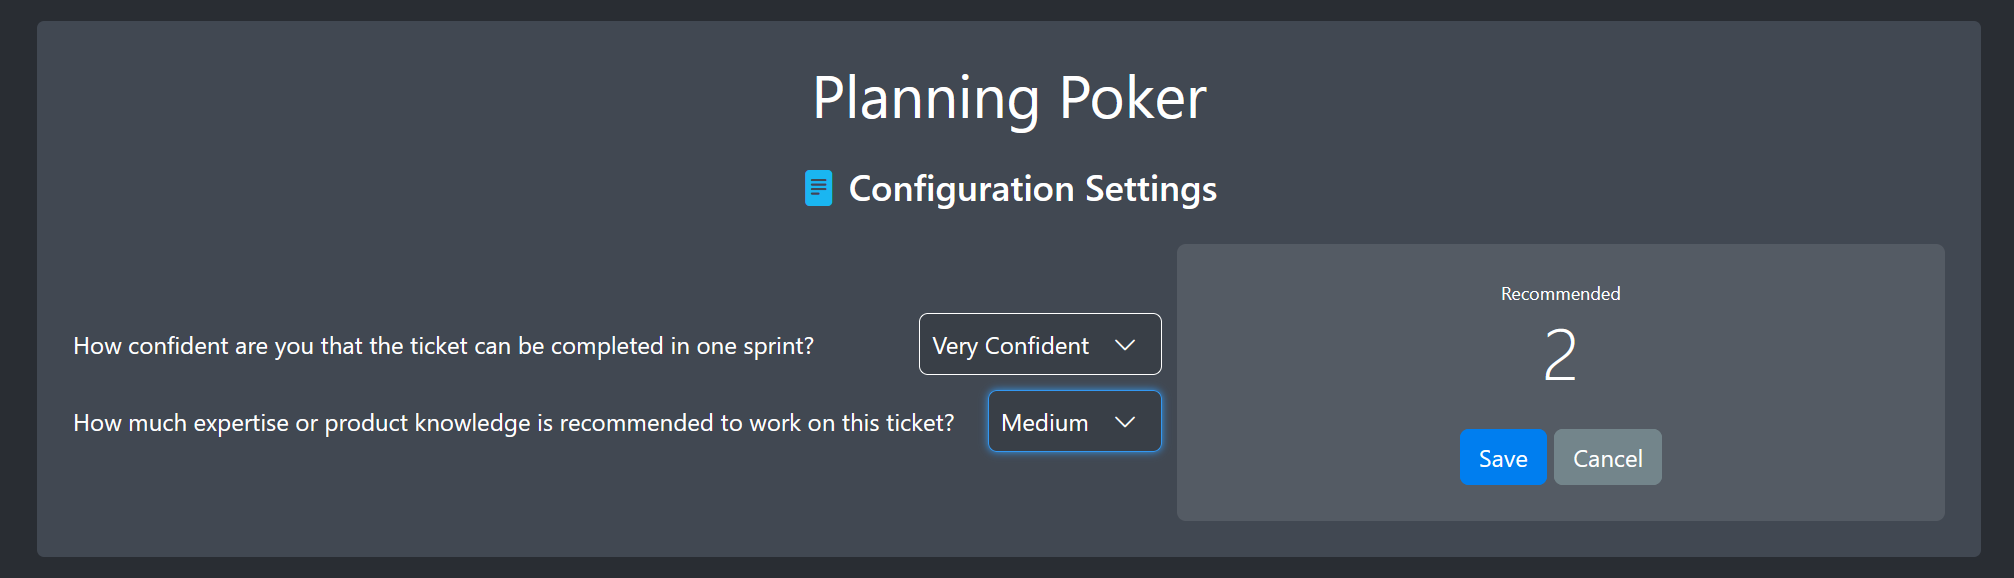Select the expertise knowledge question text
The width and height of the screenshot is (2014, 578).
514,422
